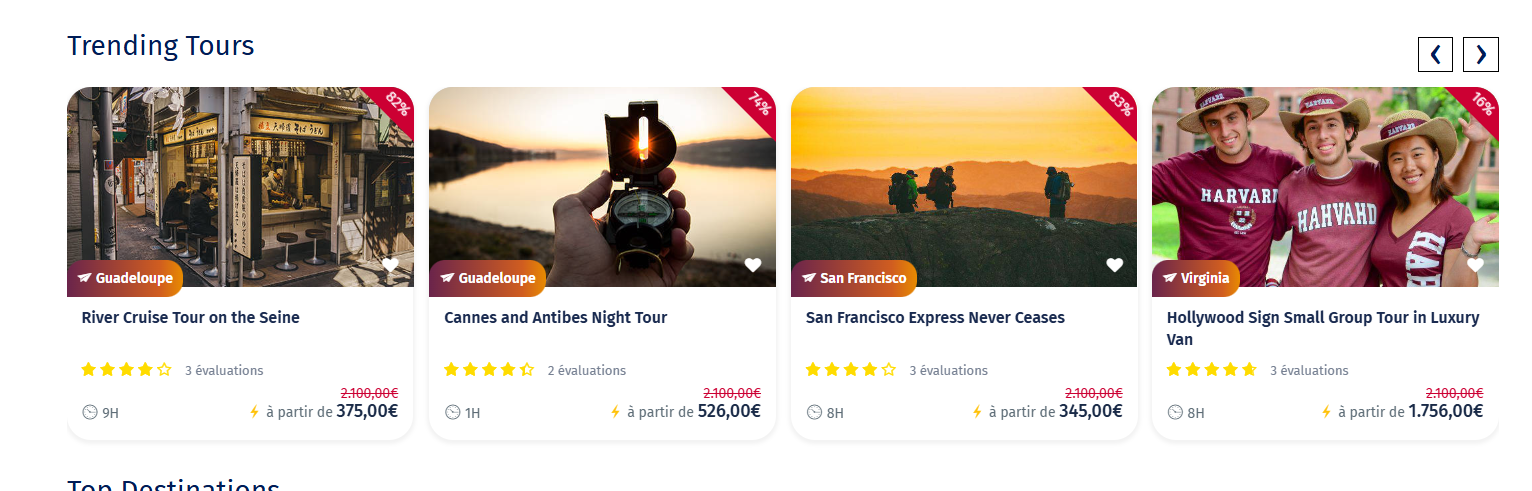Click star rating on River Cruise Tour
The height and width of the screenshot is (491, 1532).
coord(126,370)
